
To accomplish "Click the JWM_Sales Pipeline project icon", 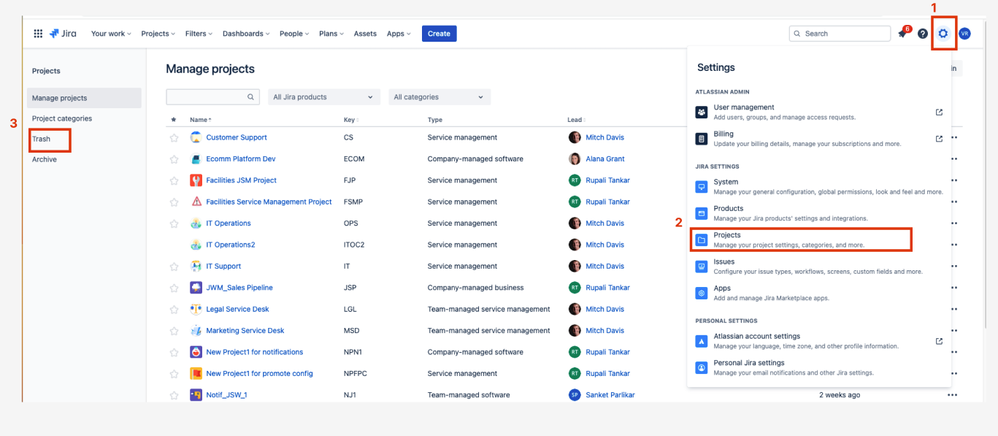I will click(x=196, y=288).
